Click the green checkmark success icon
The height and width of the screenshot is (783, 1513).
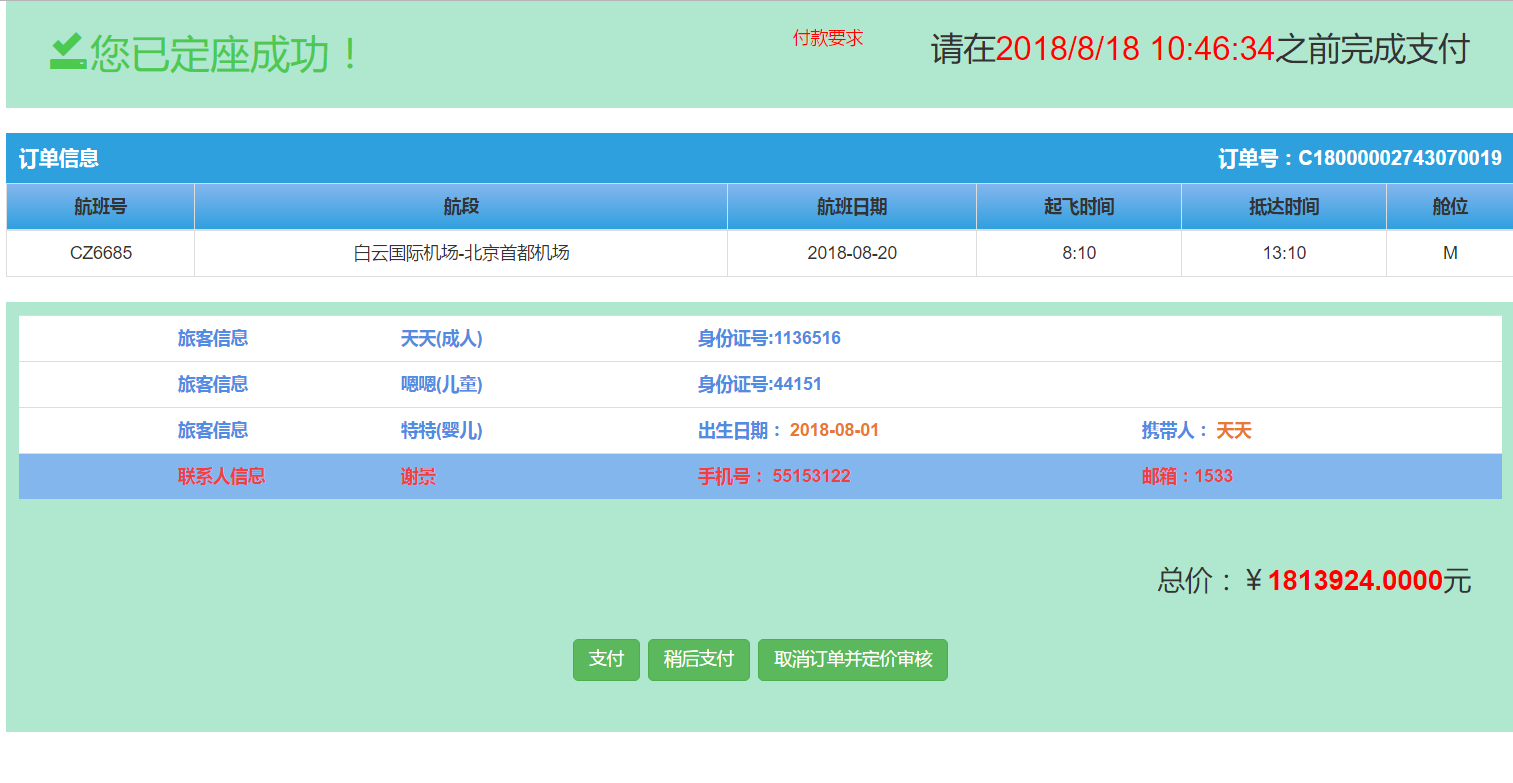click(69, 52)
